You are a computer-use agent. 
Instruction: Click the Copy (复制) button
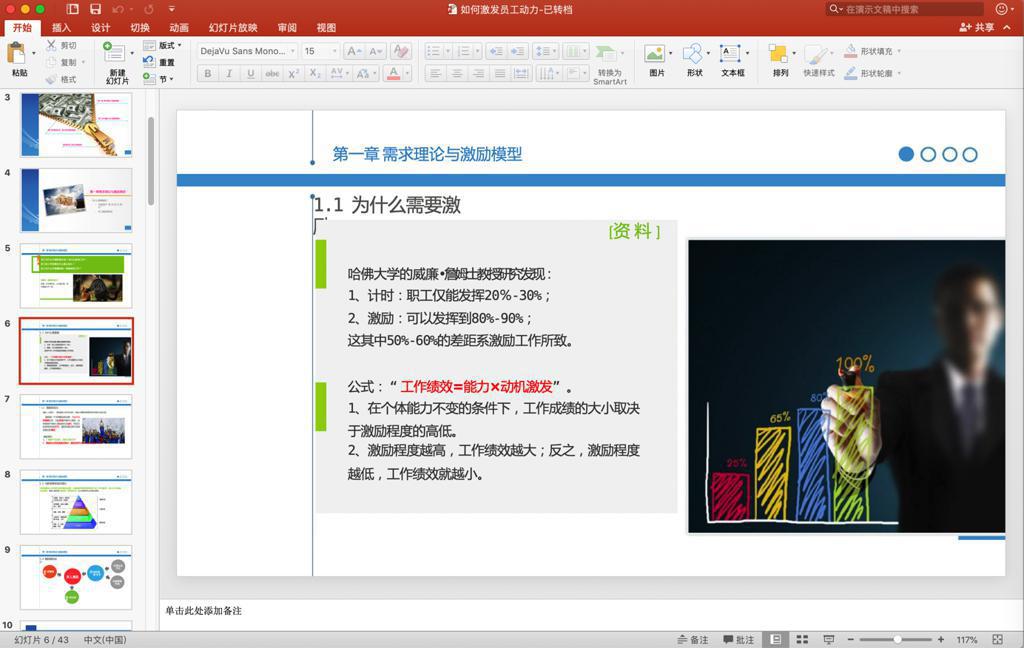coord(61,62)
